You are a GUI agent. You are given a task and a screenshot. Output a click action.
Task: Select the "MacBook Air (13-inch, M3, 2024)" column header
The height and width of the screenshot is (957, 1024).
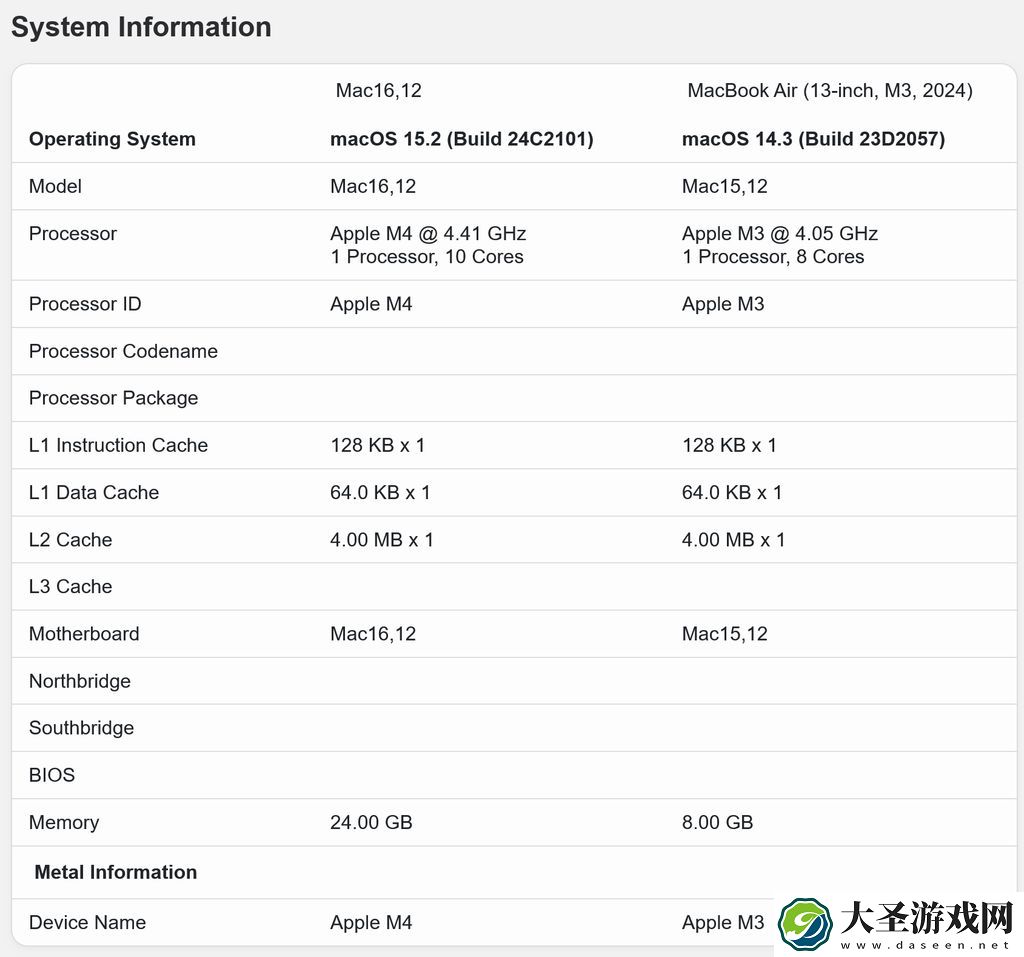click(830, 90)
